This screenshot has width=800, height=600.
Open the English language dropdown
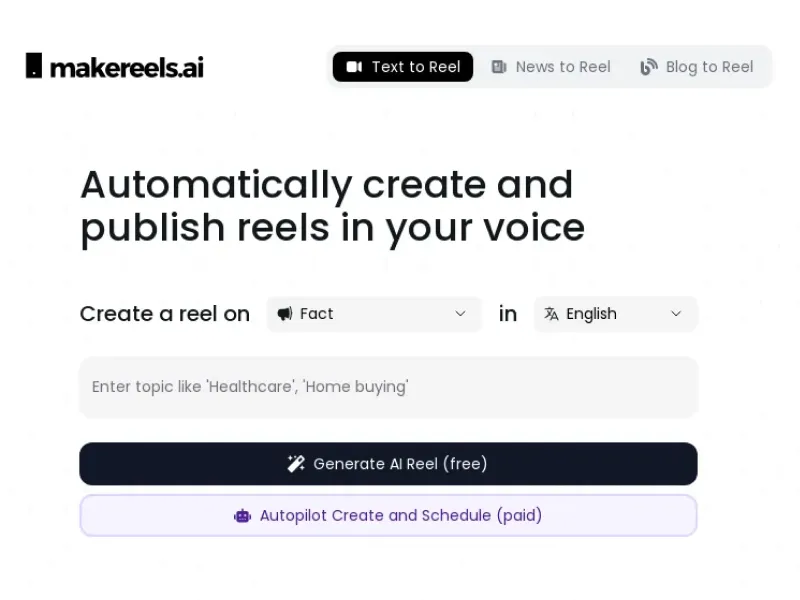(615, 314)
